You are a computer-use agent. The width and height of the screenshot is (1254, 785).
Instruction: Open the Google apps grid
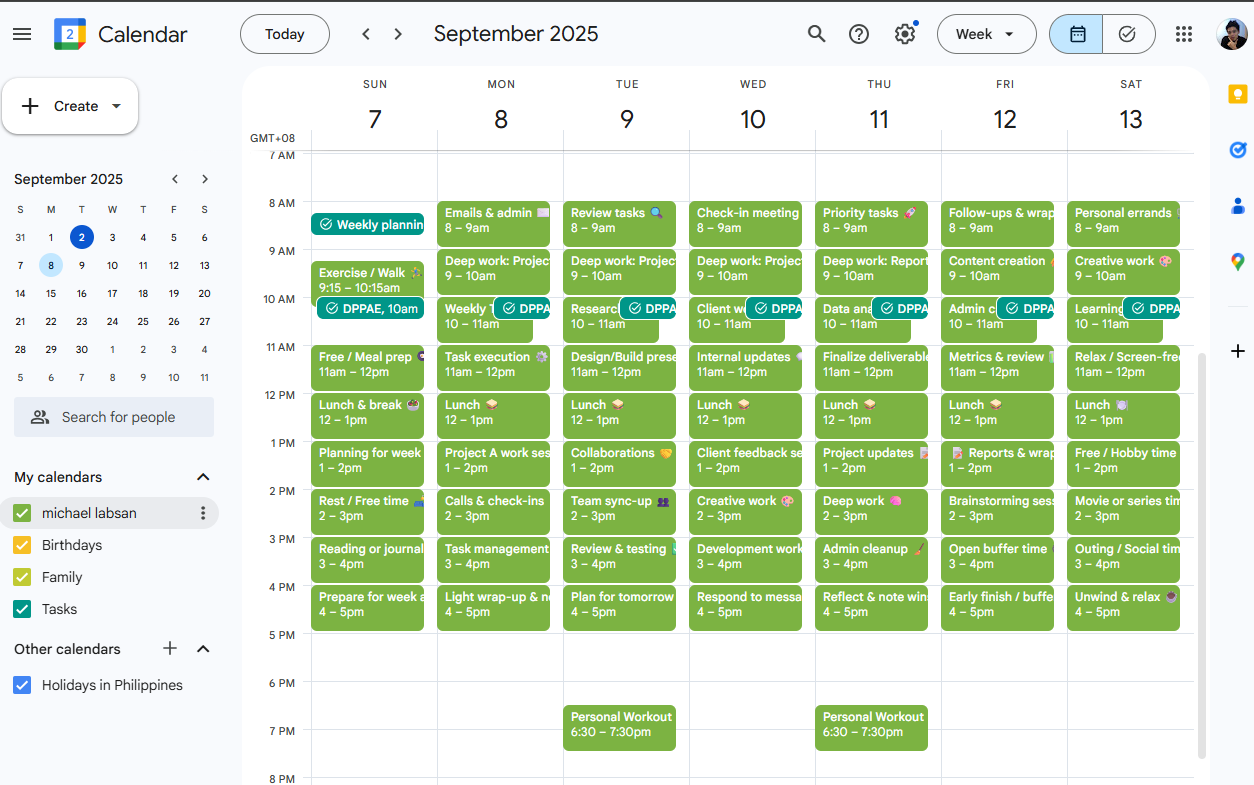1184,34
